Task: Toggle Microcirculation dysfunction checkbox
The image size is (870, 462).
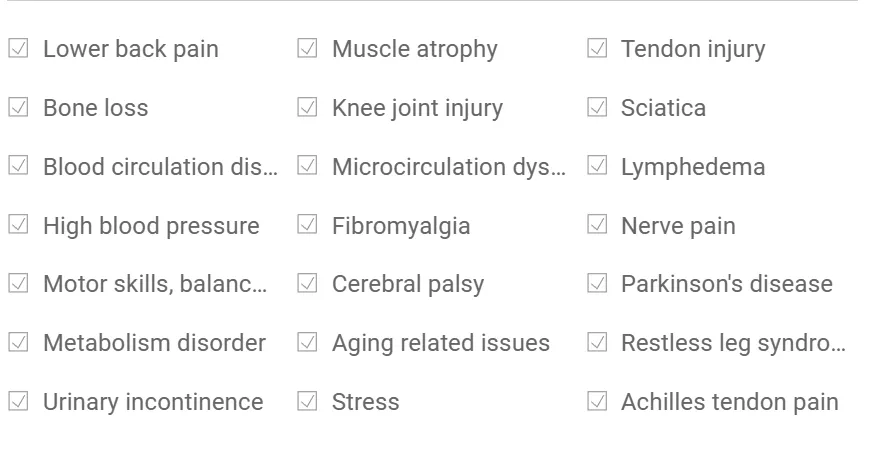Action: (x=307, y=166)
